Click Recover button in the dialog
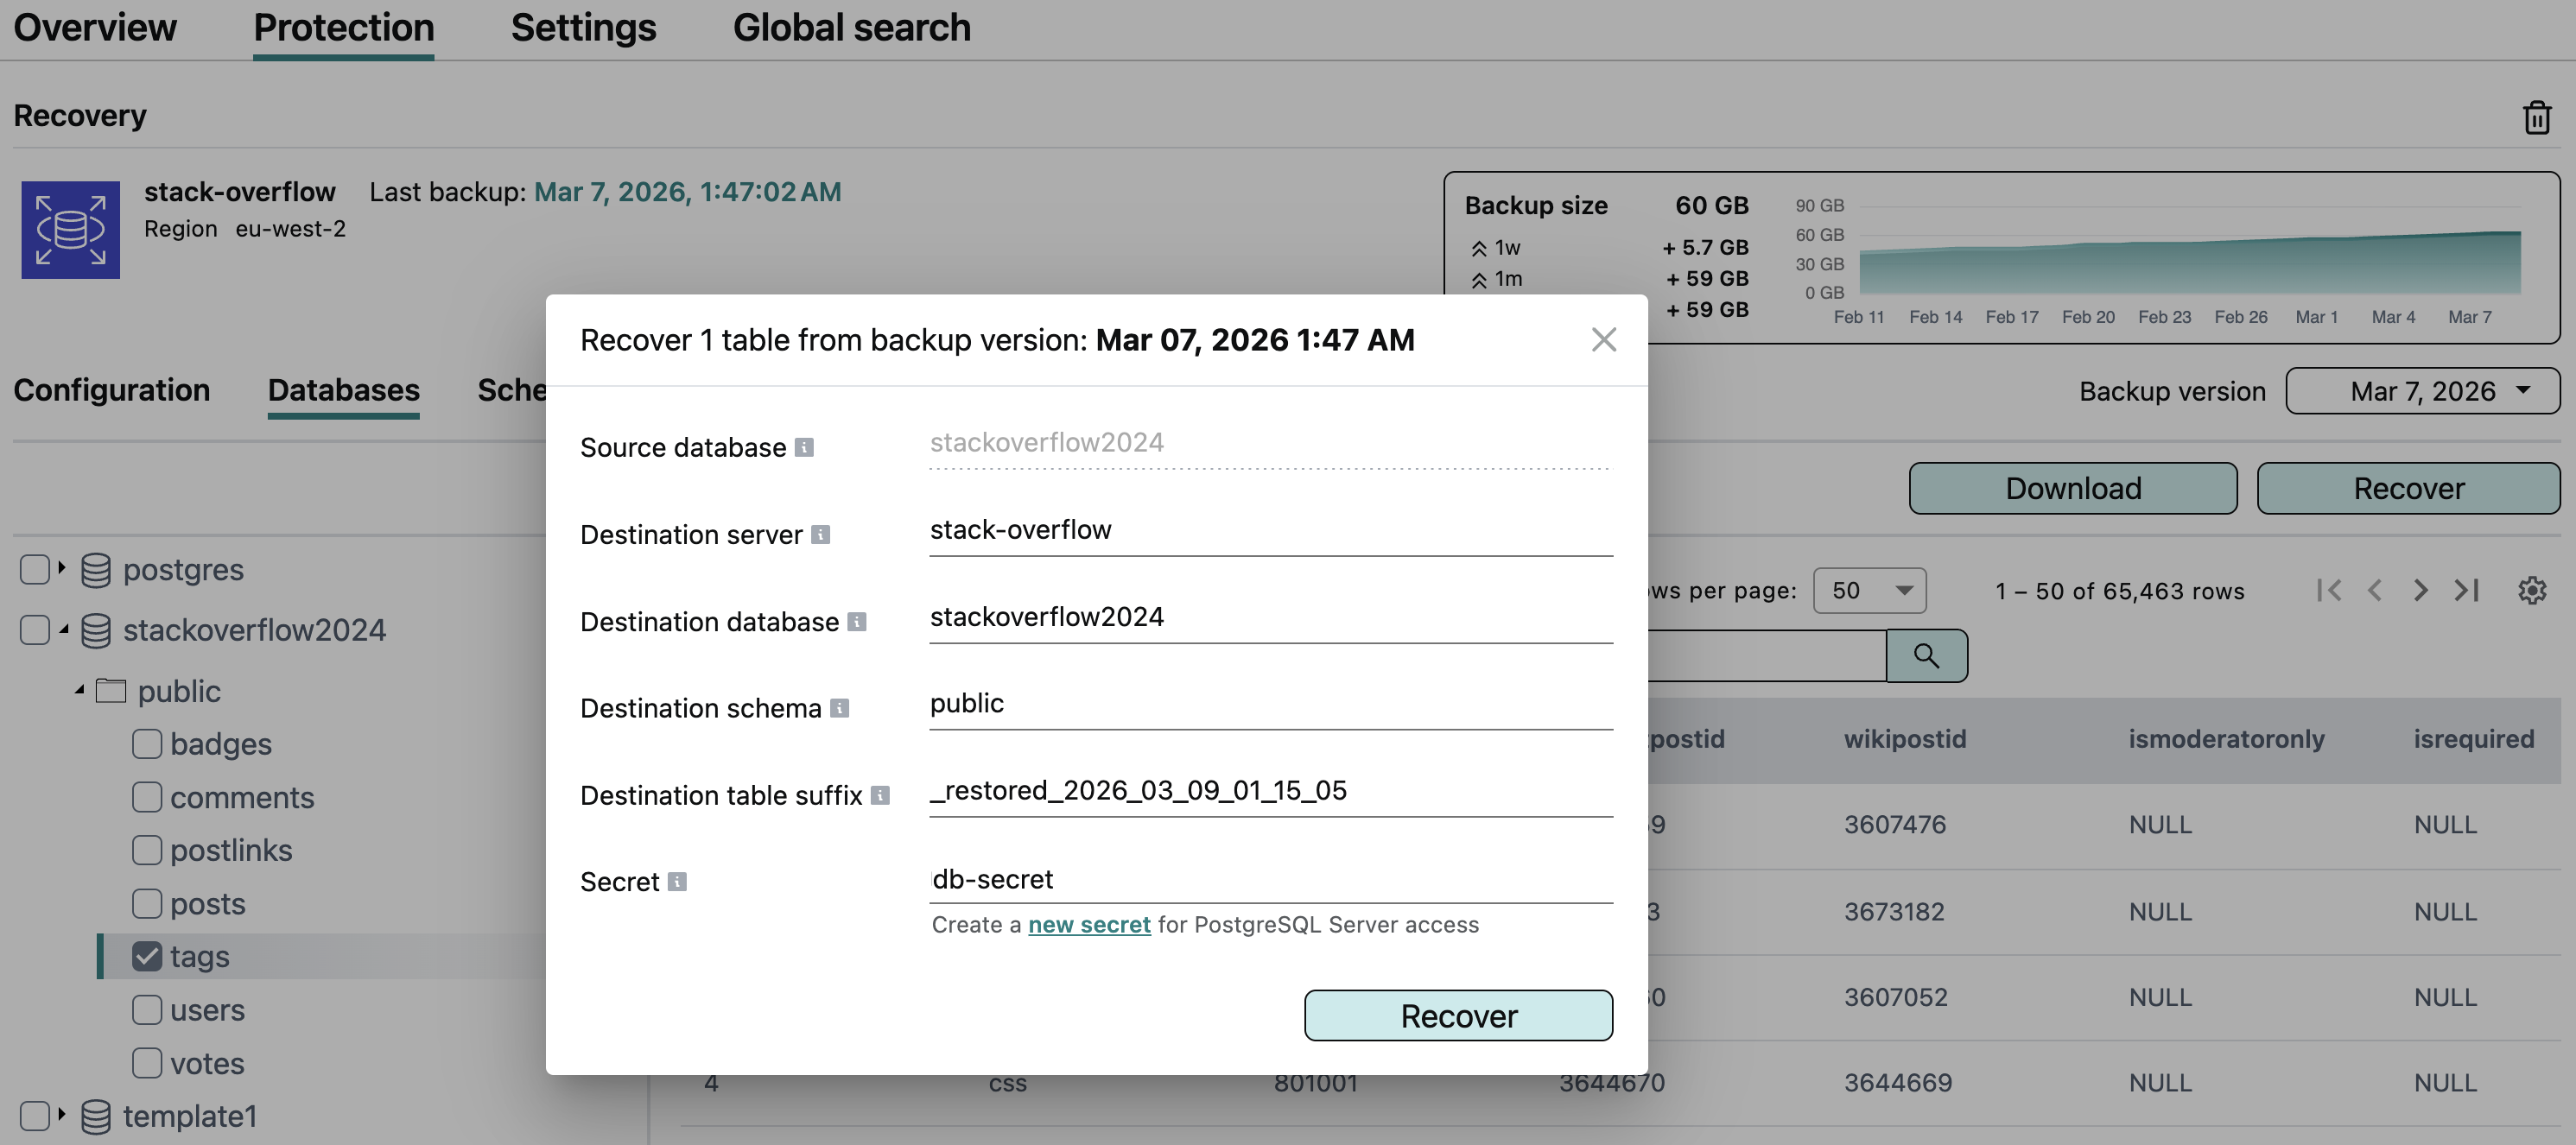 1457,1016
